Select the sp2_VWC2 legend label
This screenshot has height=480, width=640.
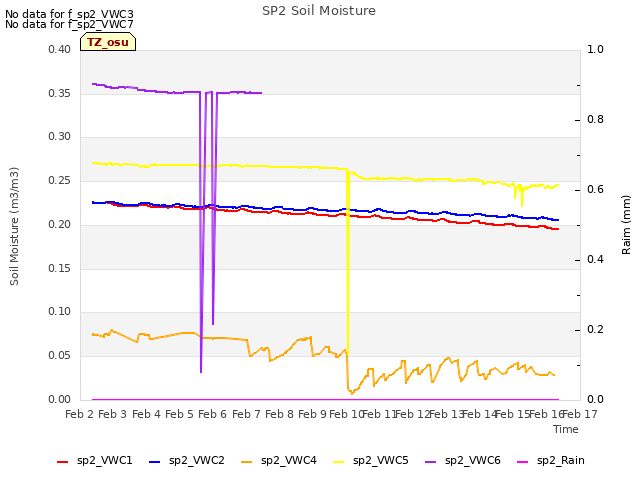click(x=197, y=461)
